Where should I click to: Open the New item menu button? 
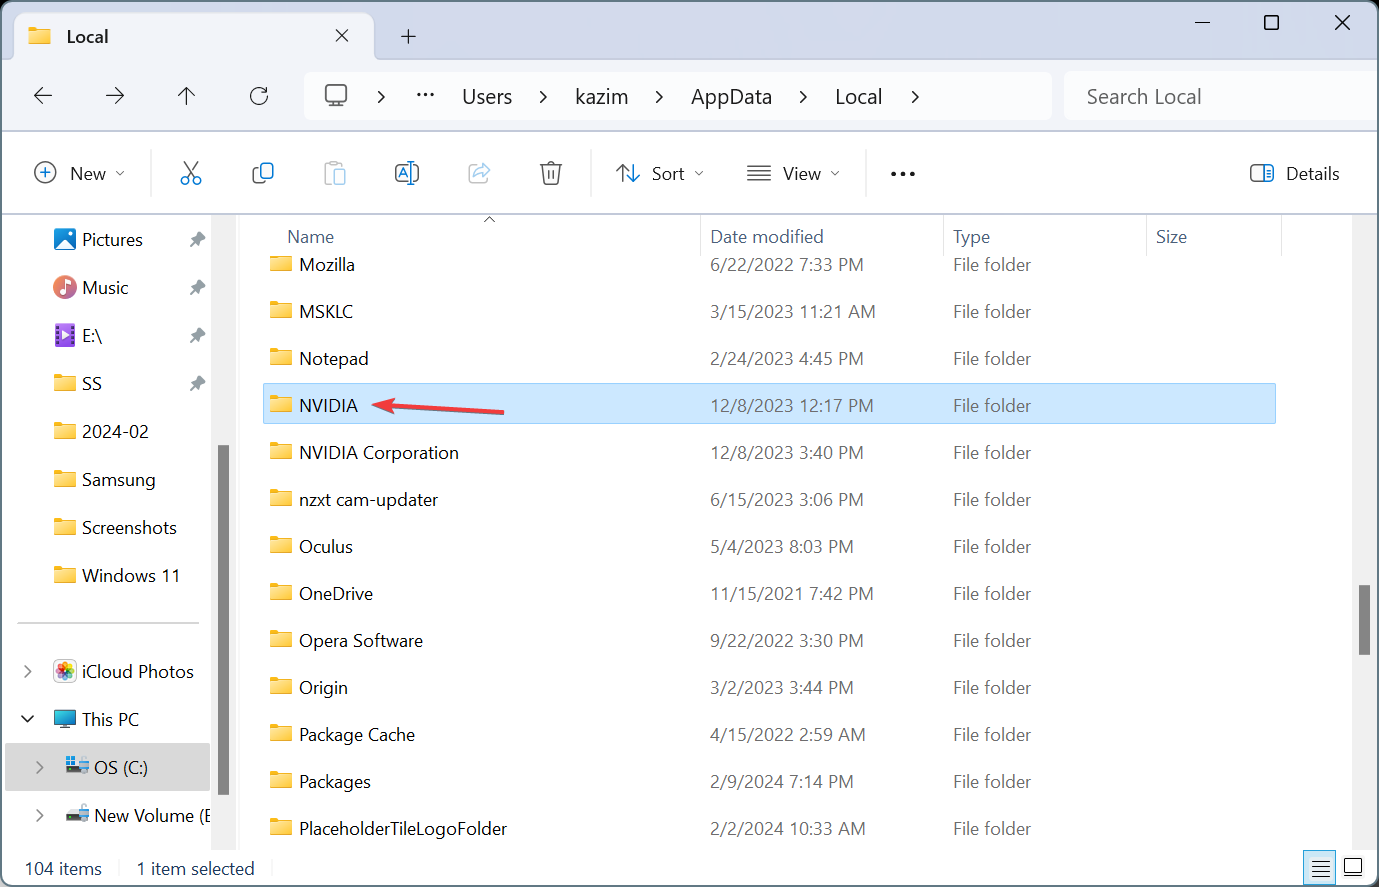tap(80, 173)
